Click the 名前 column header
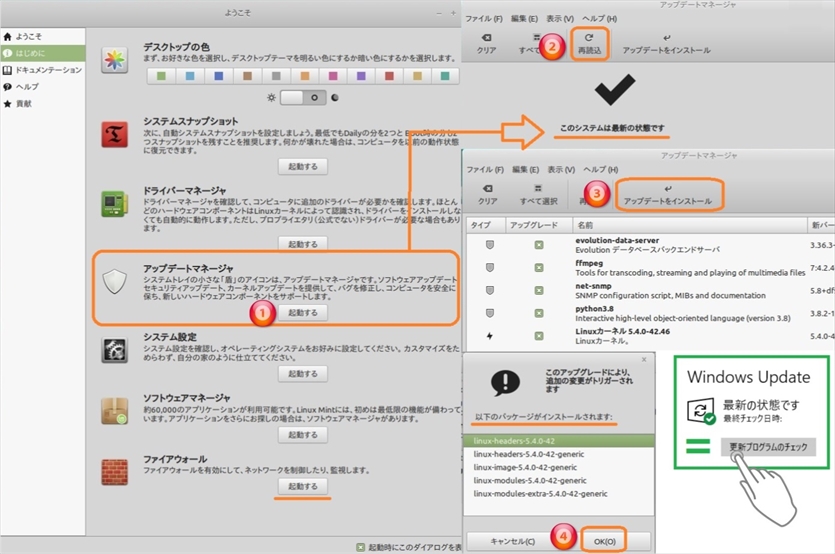The height and width of the screenshot is (554, 835). coord(690,225)
